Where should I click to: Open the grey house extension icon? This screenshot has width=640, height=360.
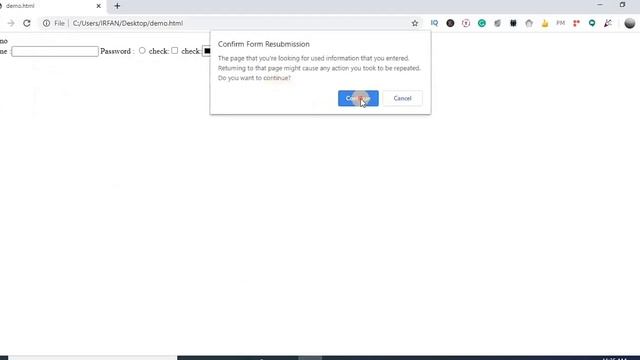[529, 23]
